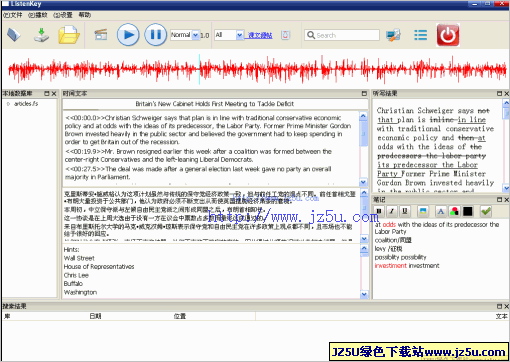Open the All filter dropdown
Screen dimensions: 510x362
(239, 35)
